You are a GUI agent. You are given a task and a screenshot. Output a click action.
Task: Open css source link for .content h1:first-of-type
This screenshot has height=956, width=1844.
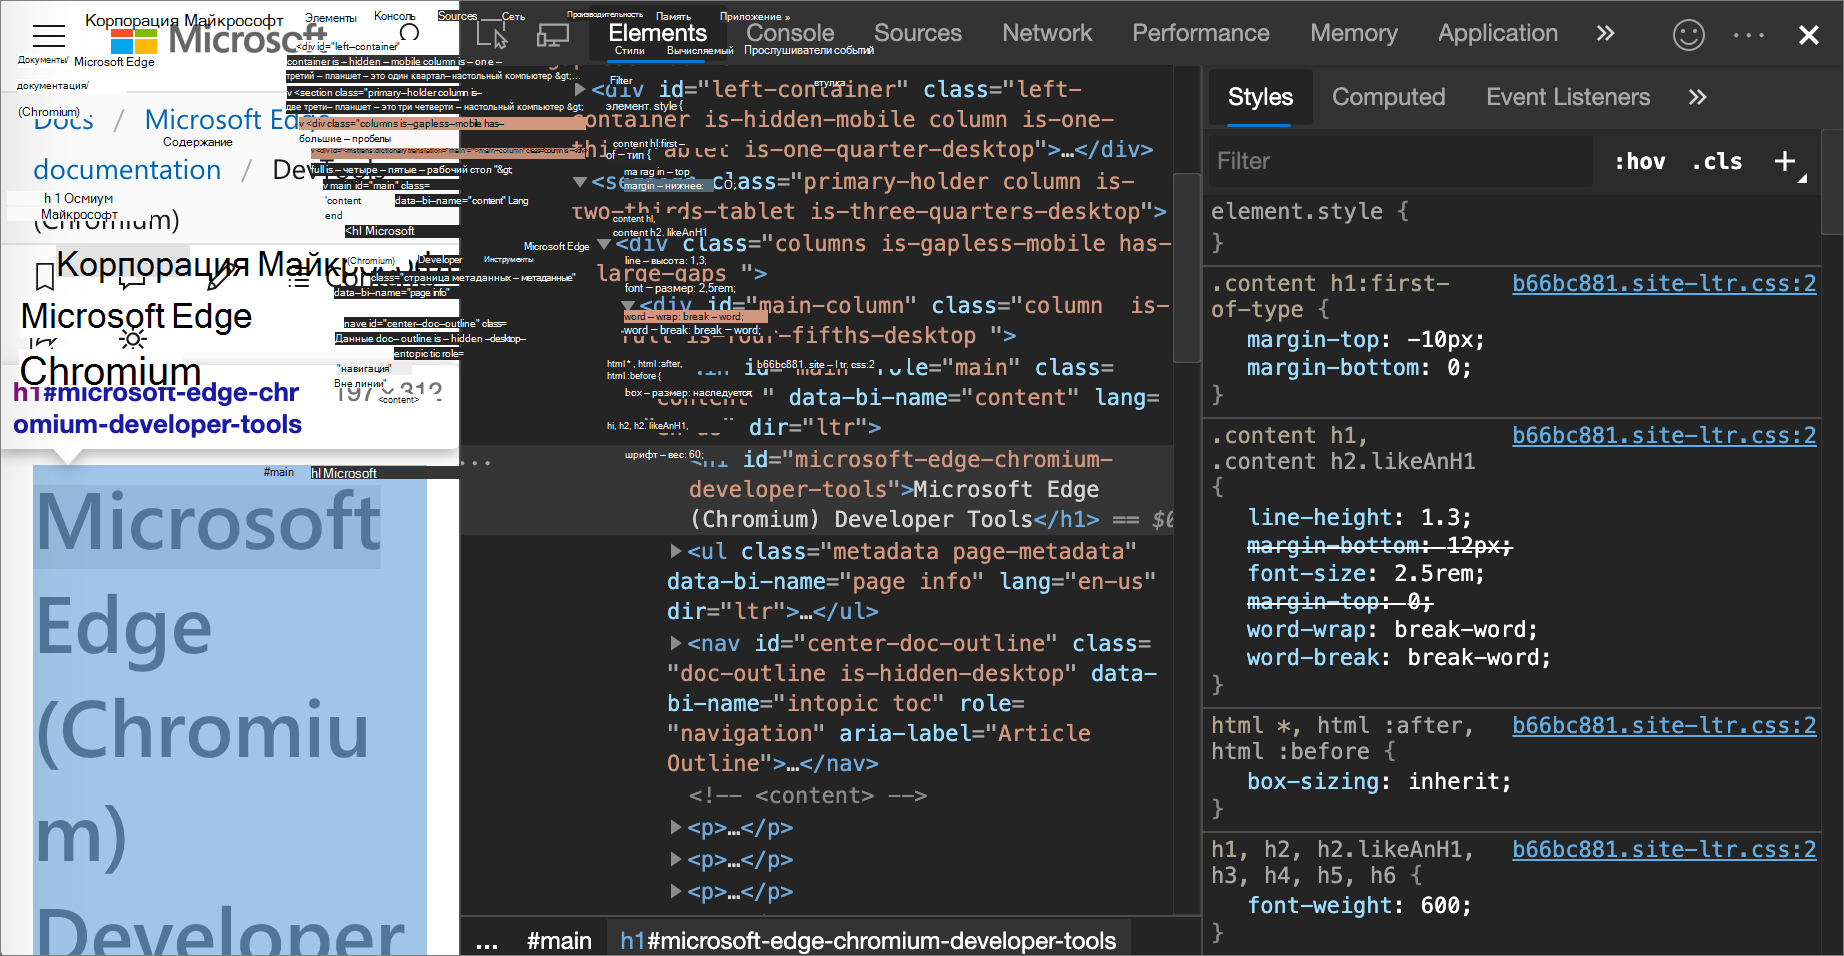[x=1664, y=283]
